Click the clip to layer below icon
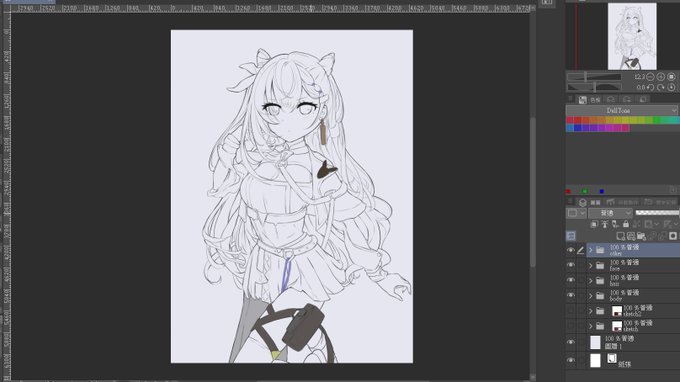The height and width of the screenshot is (382, 680). [x=594, y=224]
